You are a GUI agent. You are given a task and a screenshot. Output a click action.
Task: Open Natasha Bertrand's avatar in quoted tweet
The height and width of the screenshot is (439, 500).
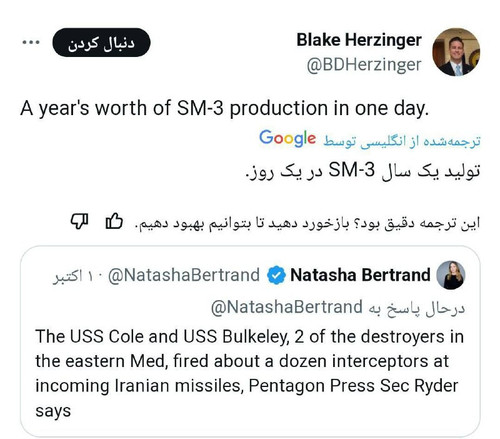coord(451,275)
